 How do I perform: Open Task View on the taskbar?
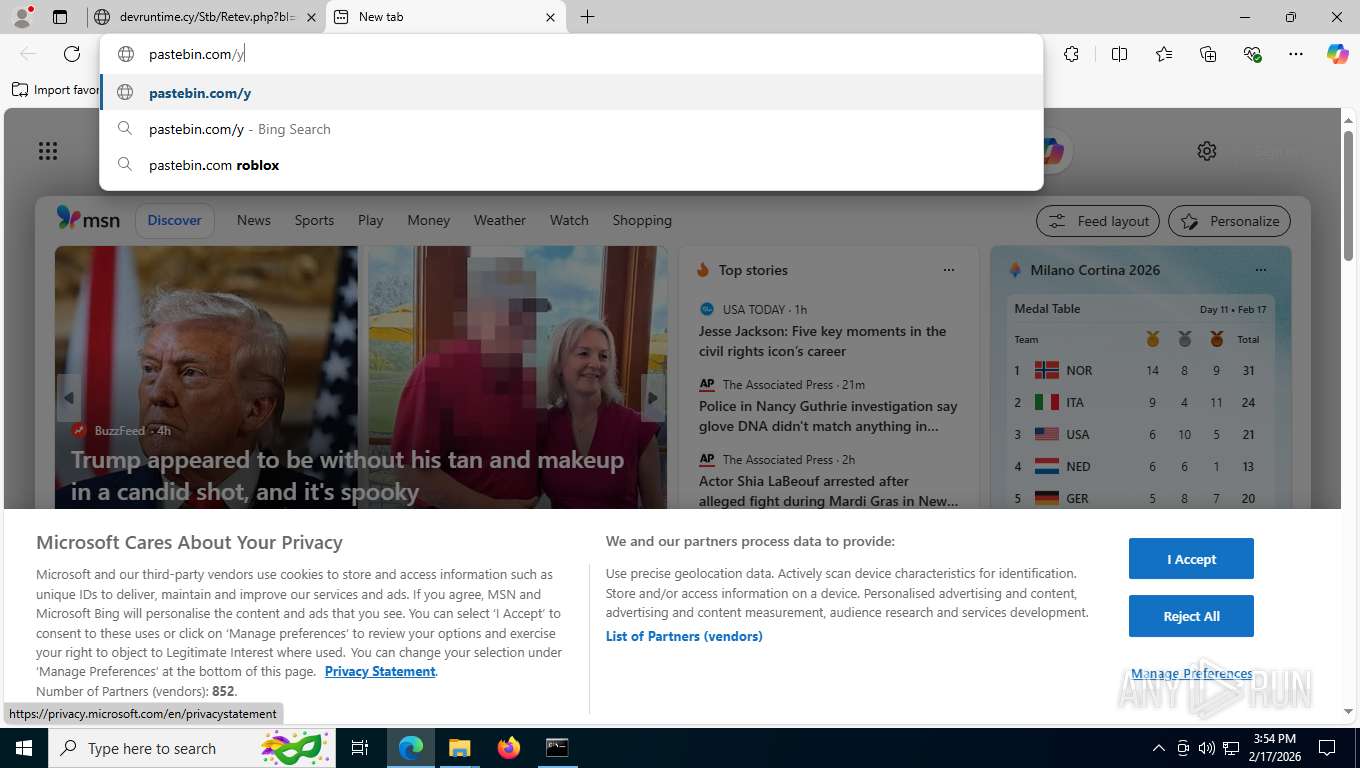pos(360,748)
